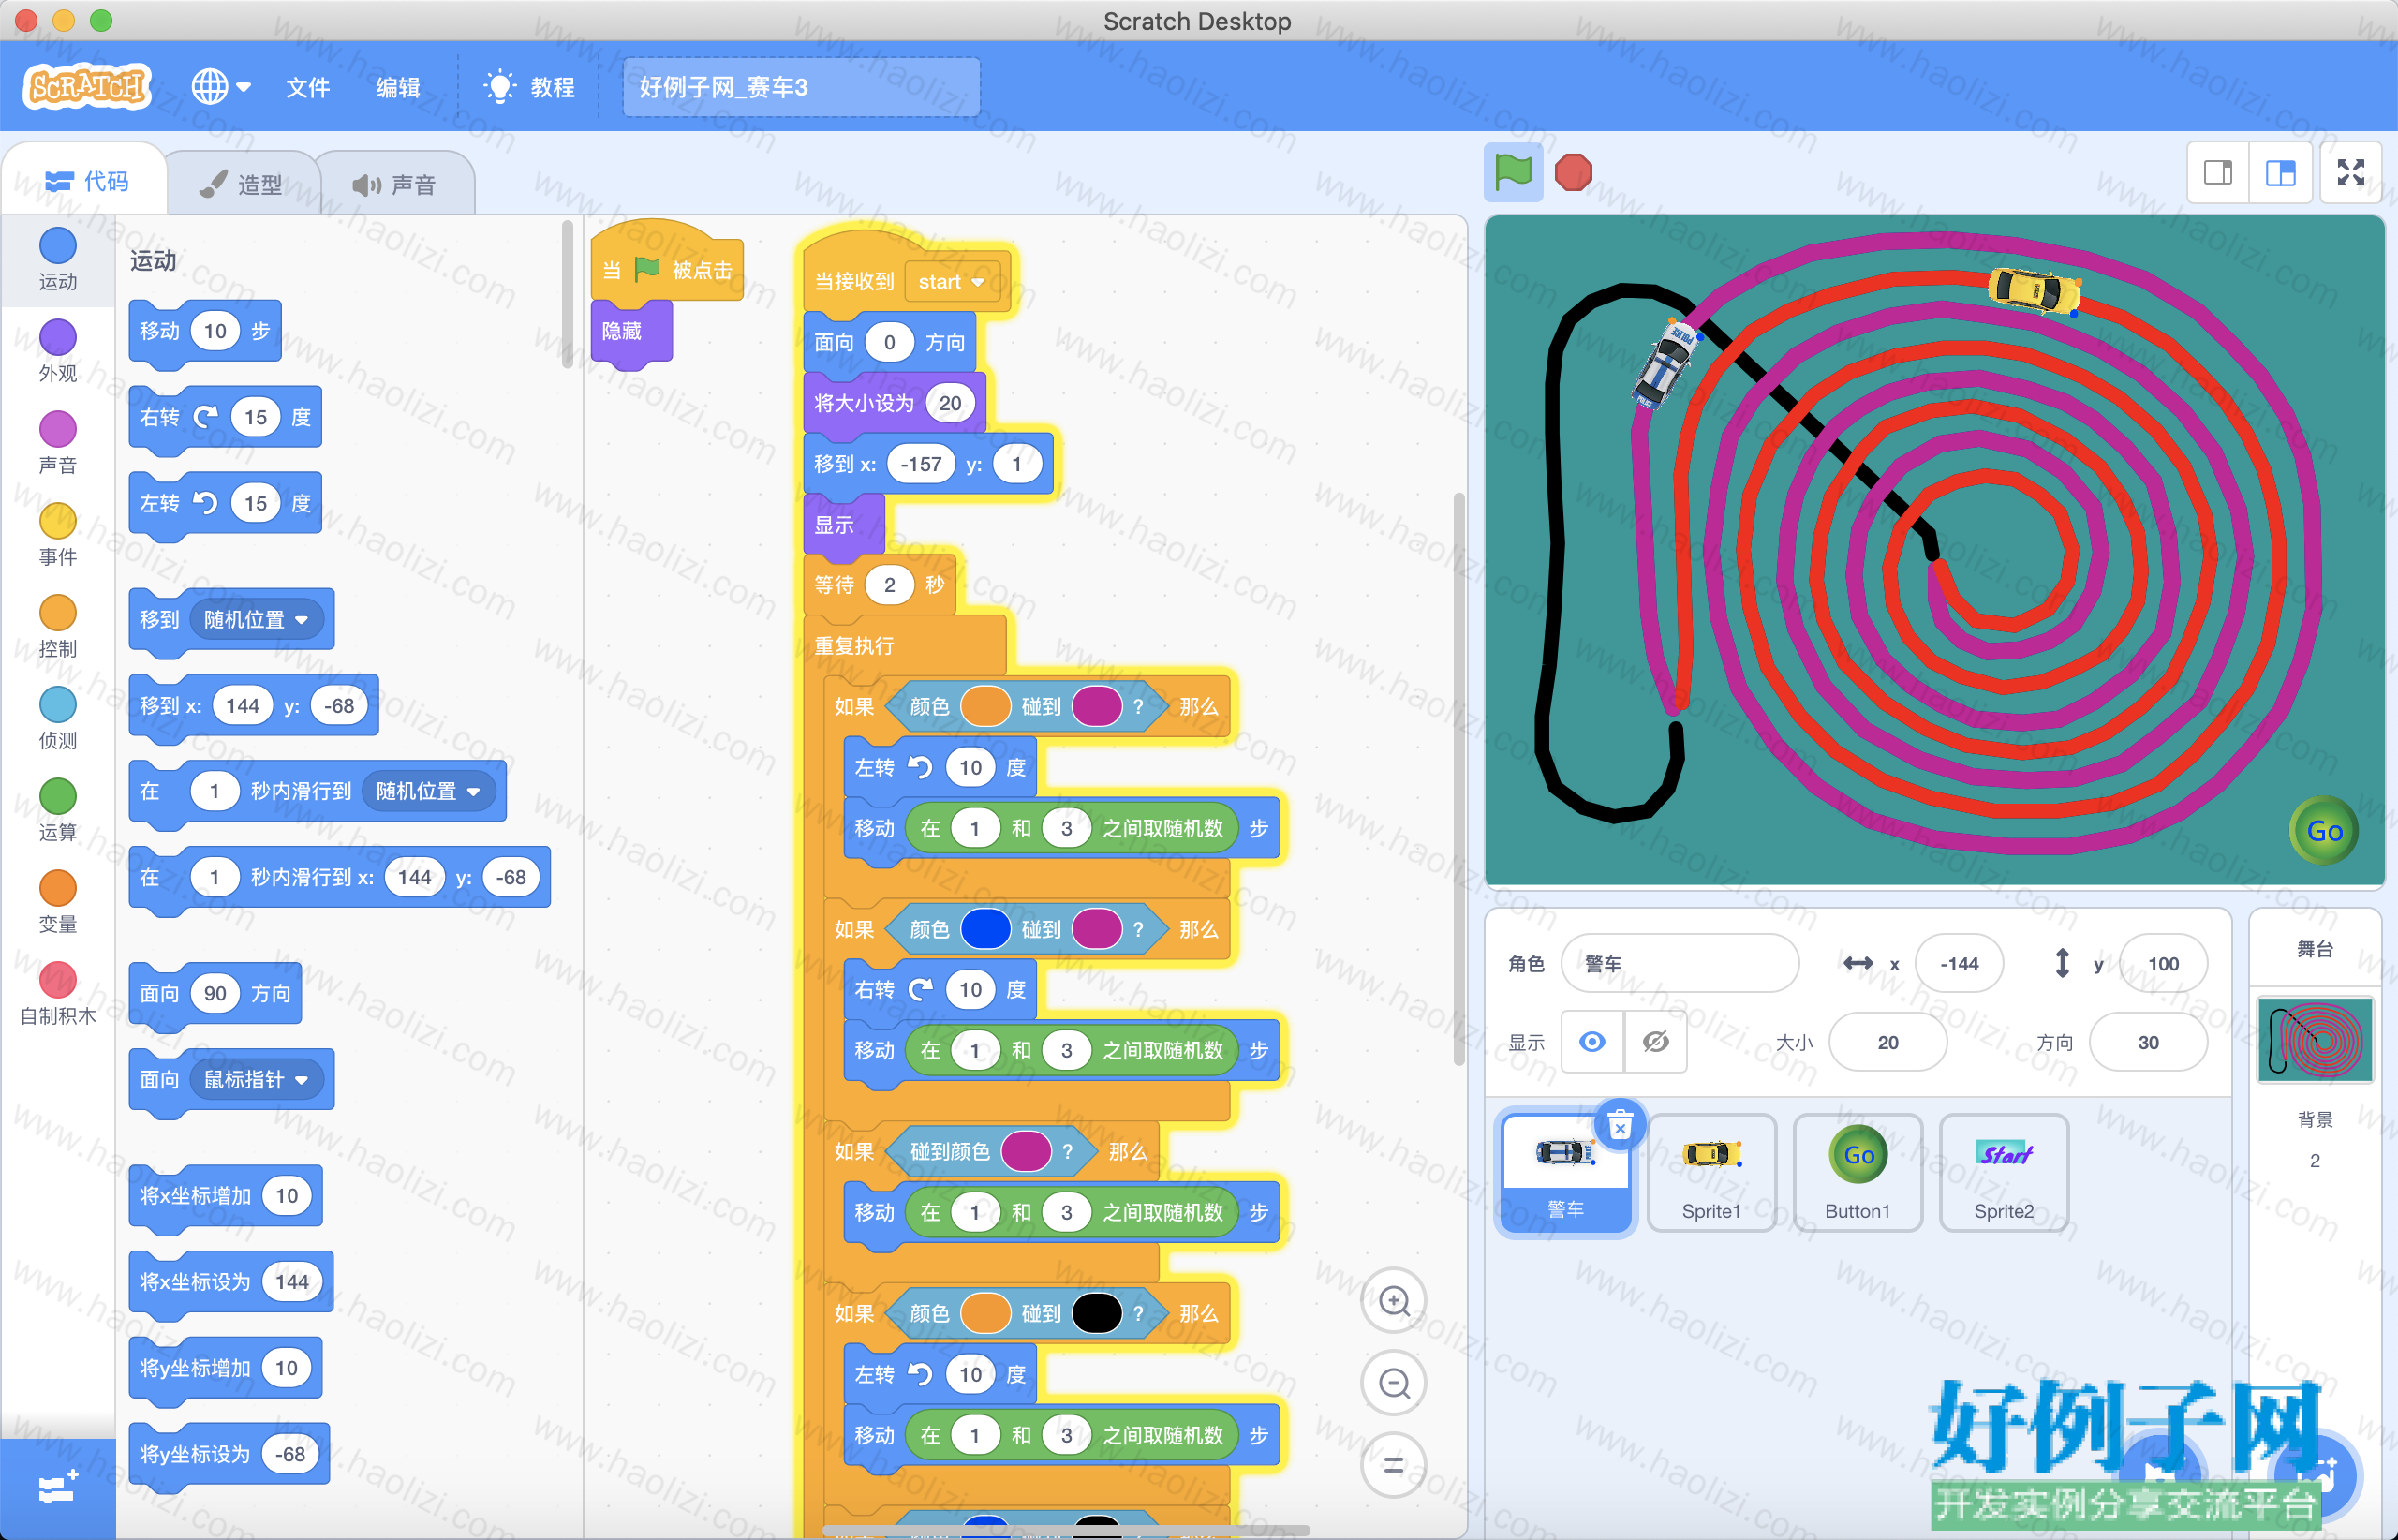Click the 将x坐标增加 10 block
The height and width of the screenshot is (1540, 2398).
[225, 1196]
